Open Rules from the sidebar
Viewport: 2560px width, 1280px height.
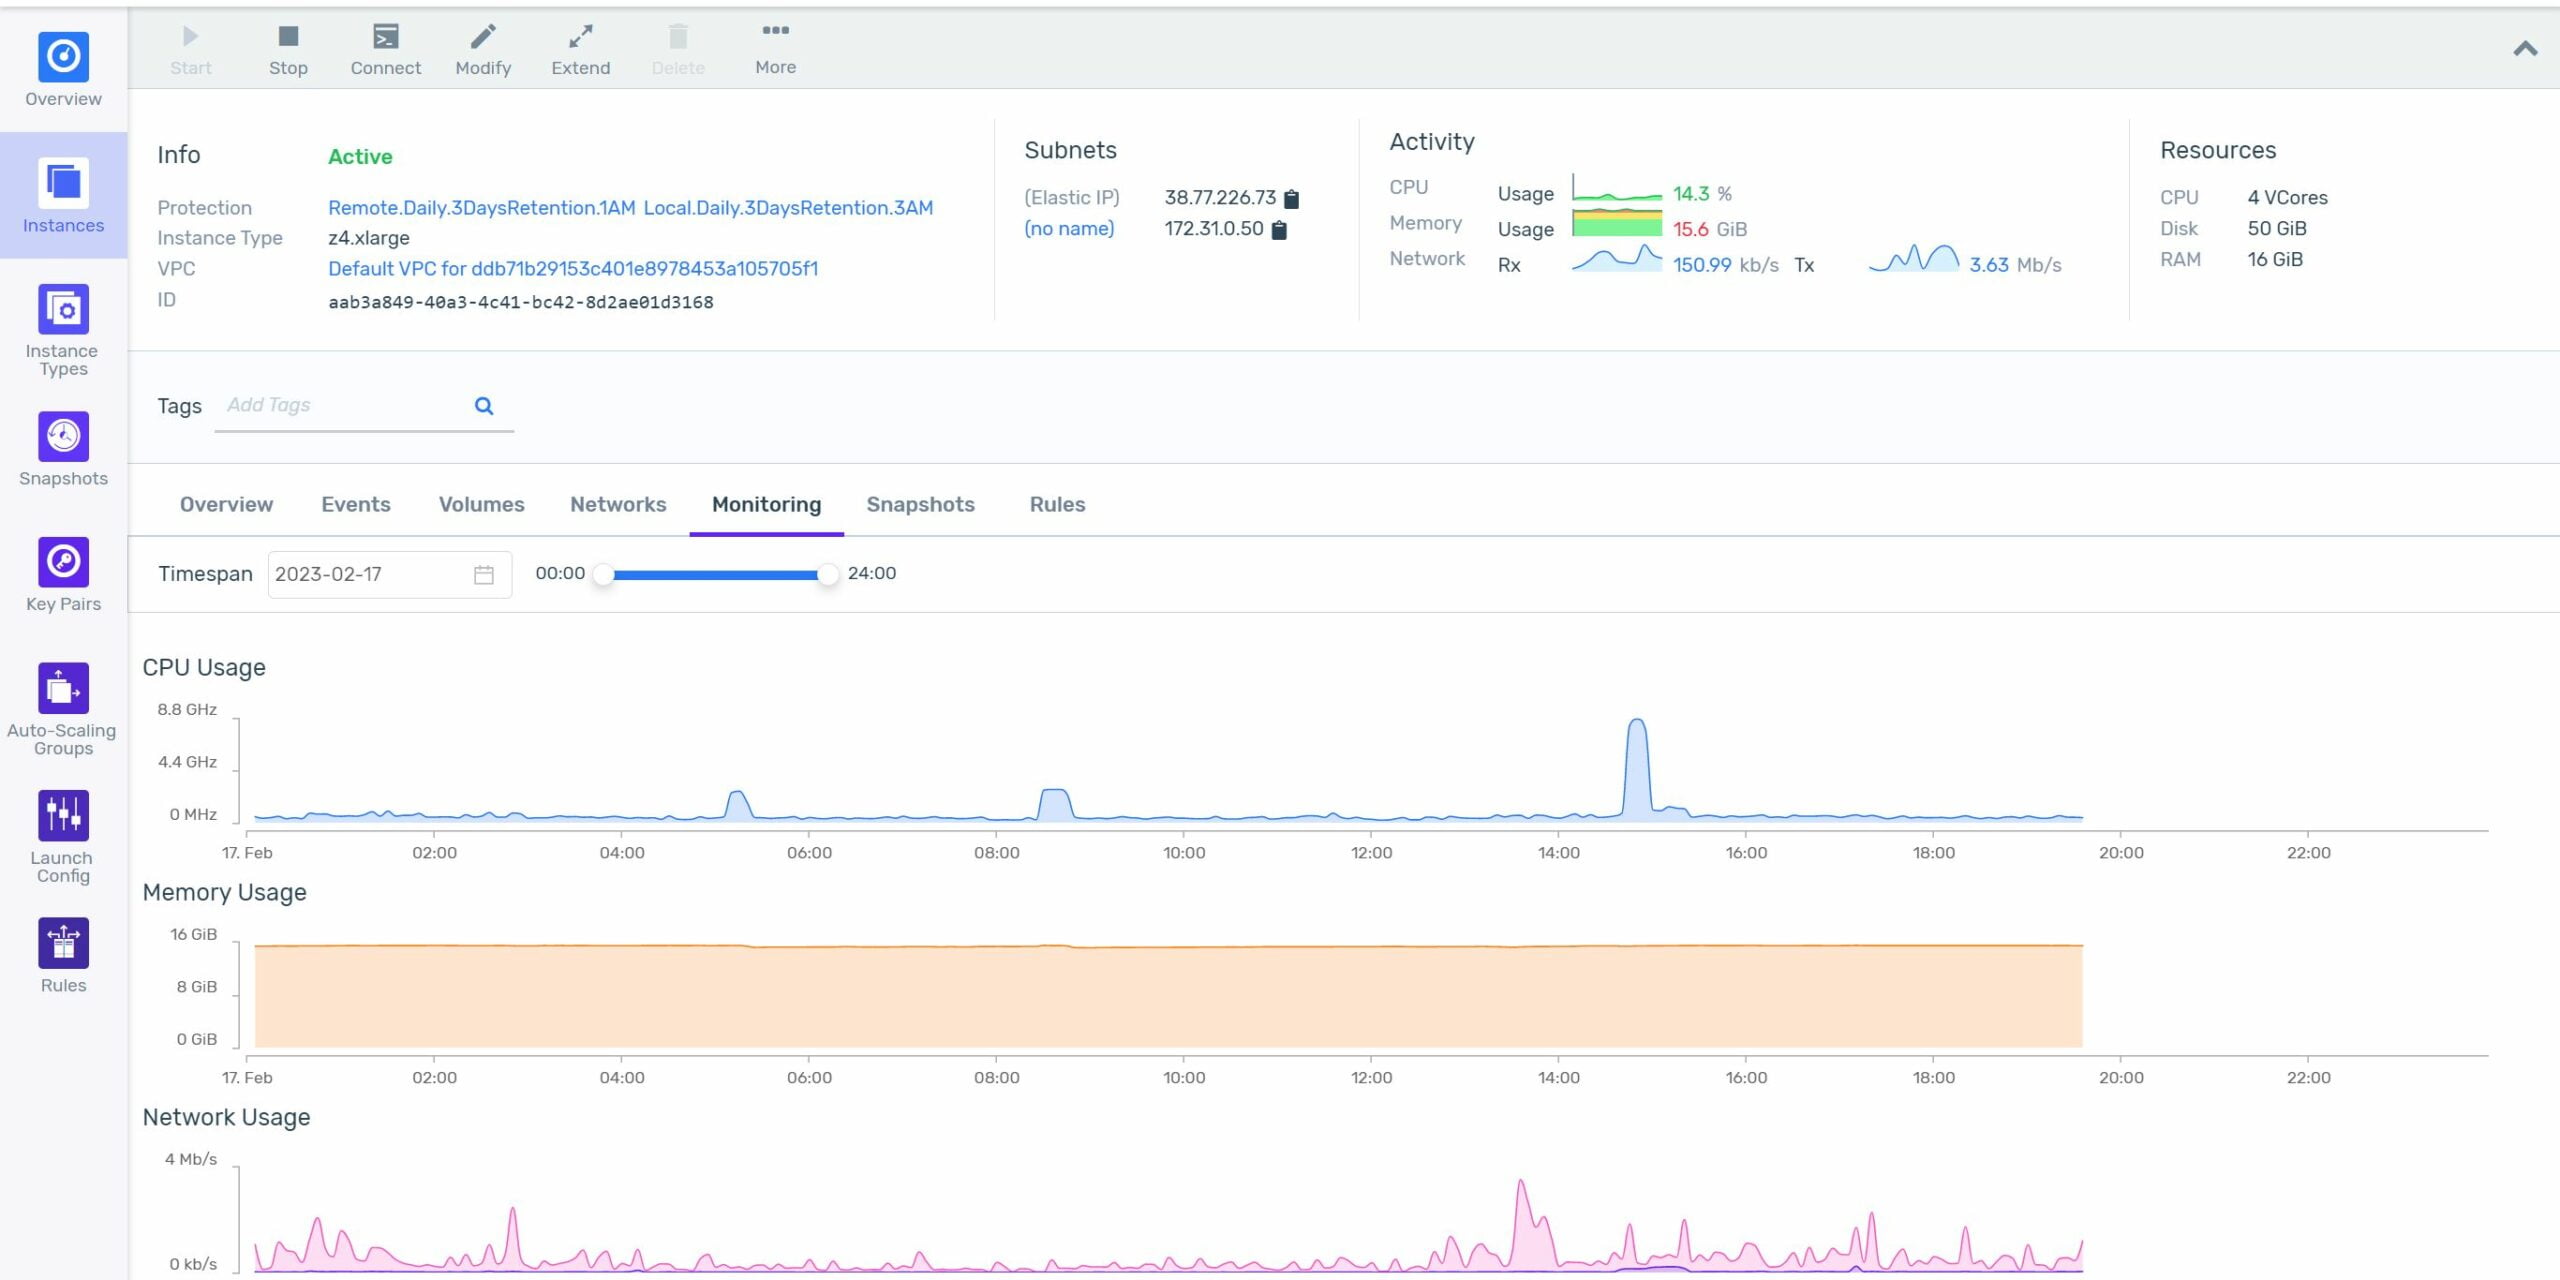tap(63, 956)
